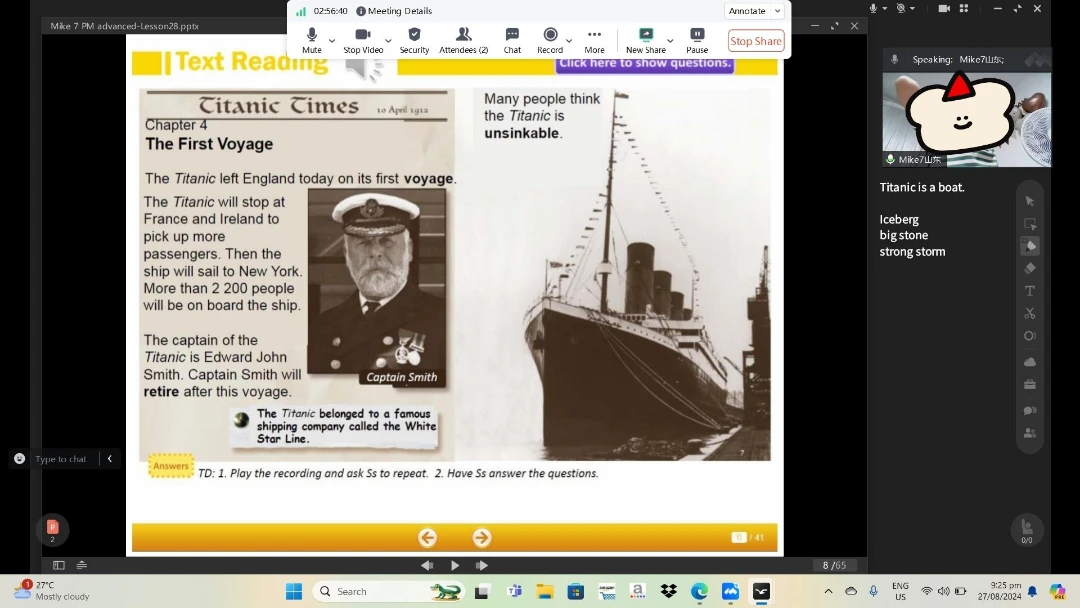Check the green connection signal icon
The width and height of the screenshot is (1080, 608).
point(301,11)
